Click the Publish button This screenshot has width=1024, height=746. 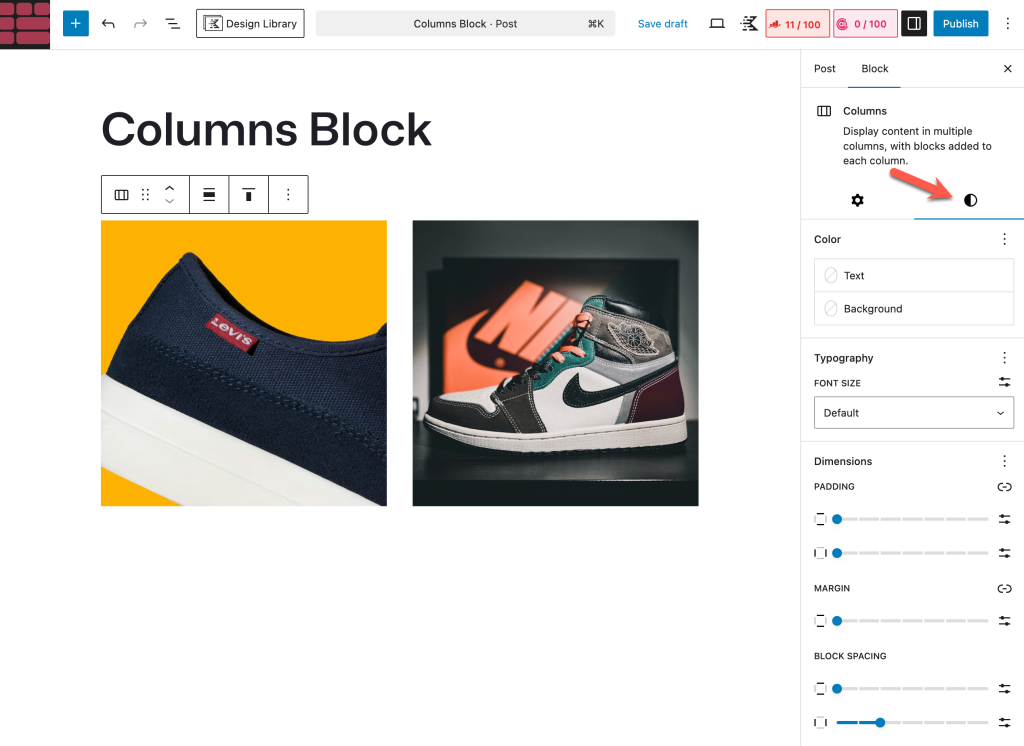960,24
